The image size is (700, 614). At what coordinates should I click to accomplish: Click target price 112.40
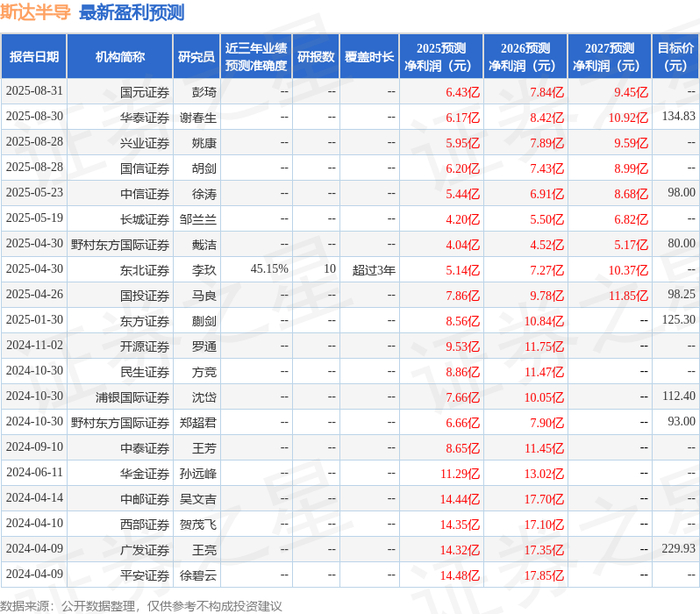click(x=679, y=396)
